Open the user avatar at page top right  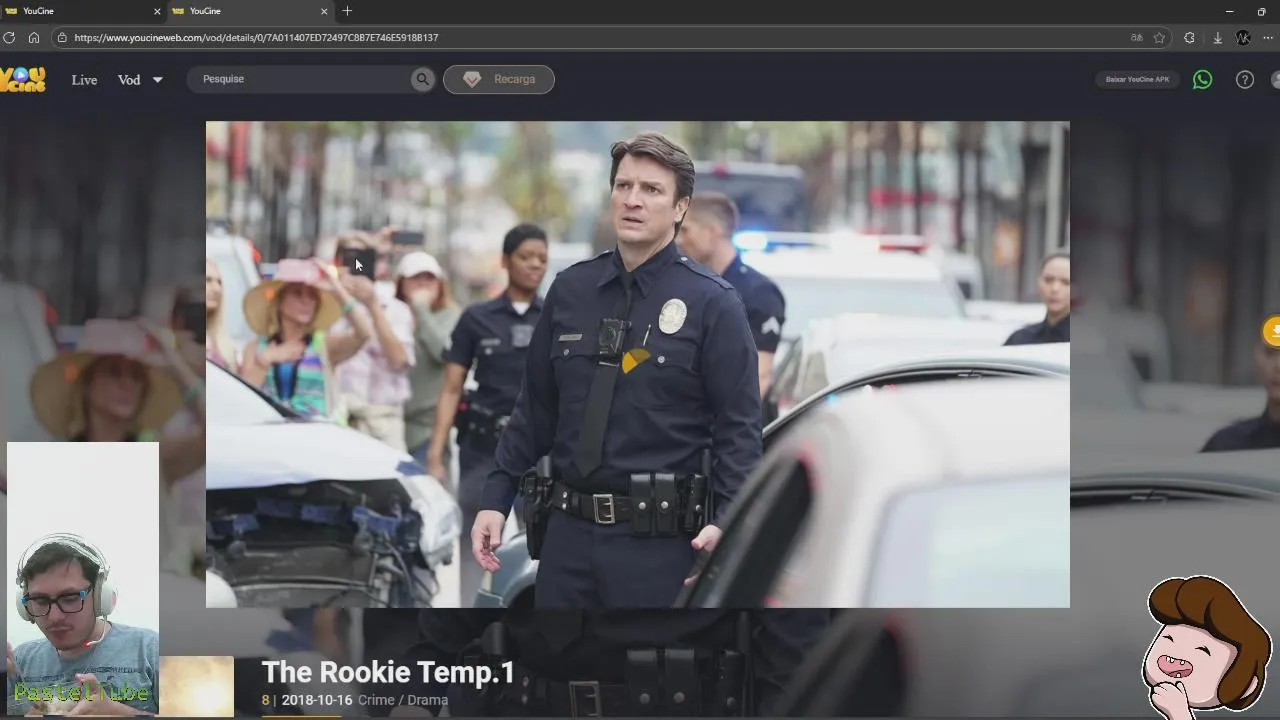(x=1275, y=79)
